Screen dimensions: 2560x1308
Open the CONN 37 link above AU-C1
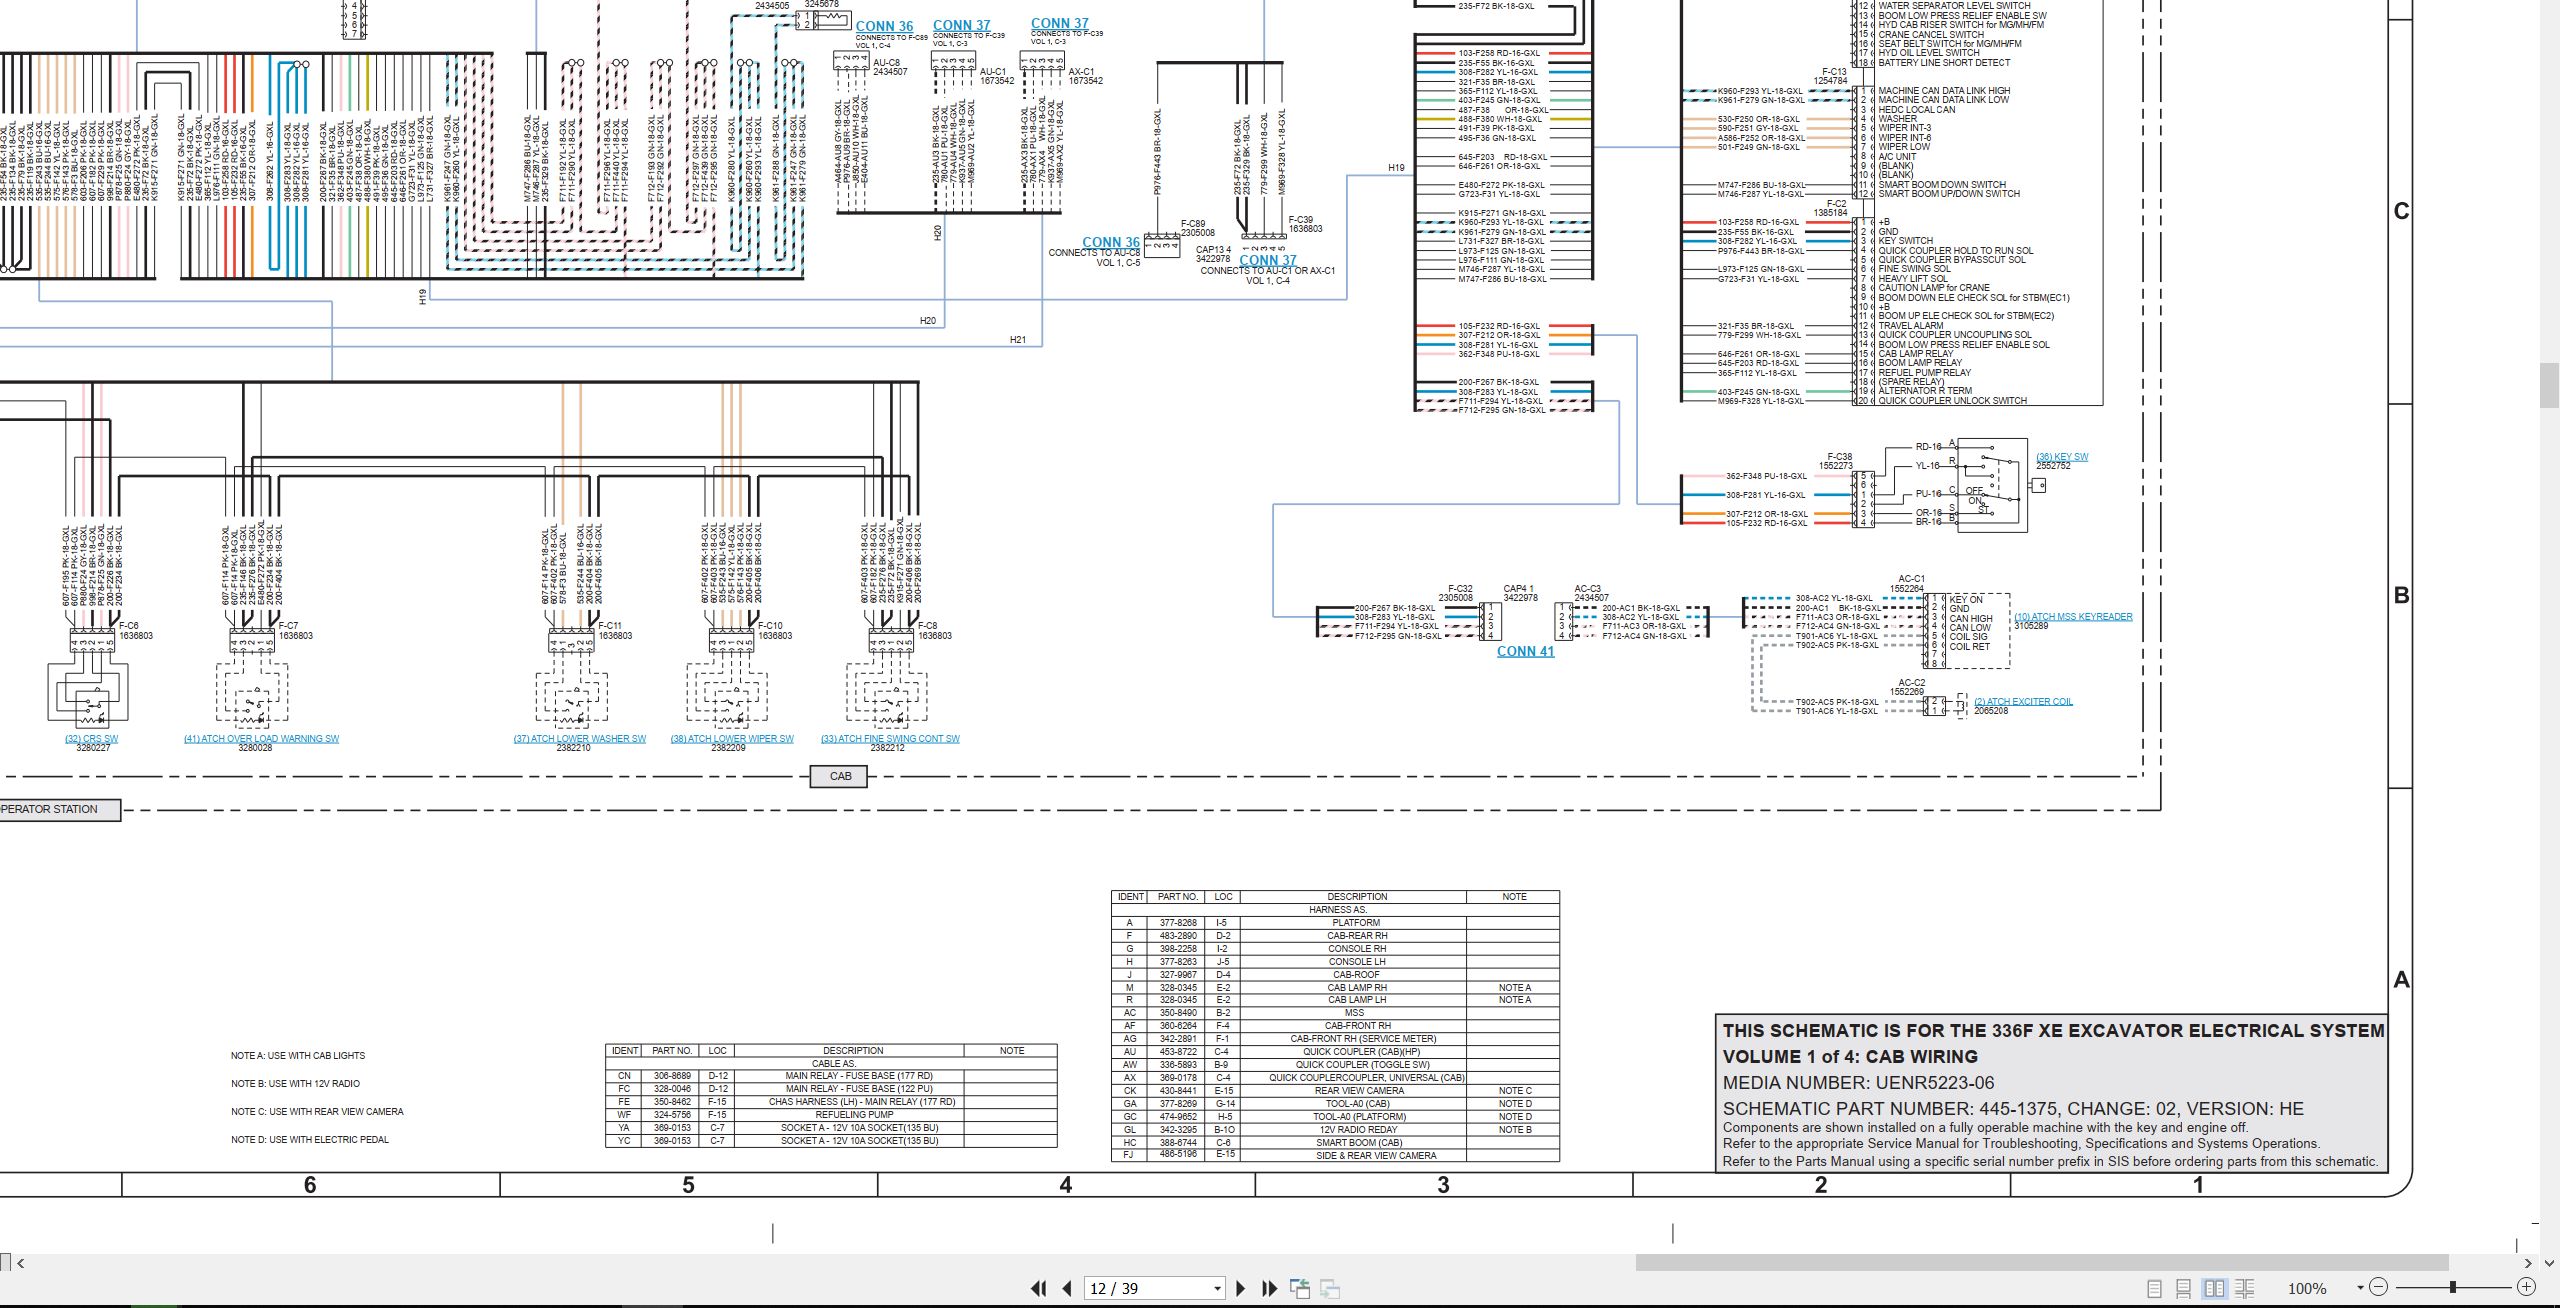click(961, 26)
